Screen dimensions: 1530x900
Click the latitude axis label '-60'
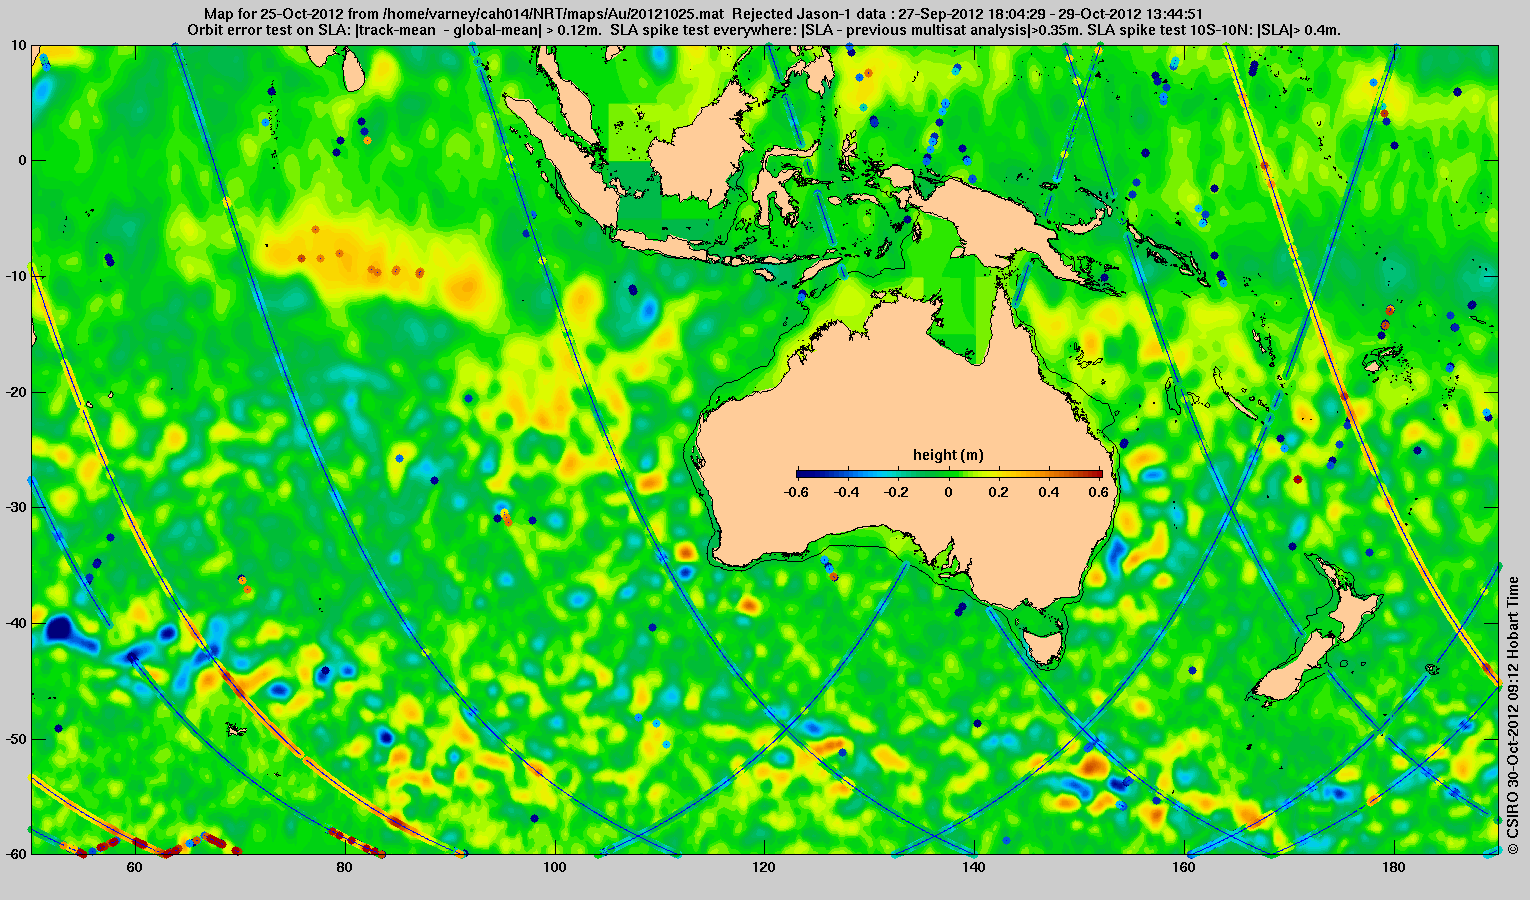(16, 854)
